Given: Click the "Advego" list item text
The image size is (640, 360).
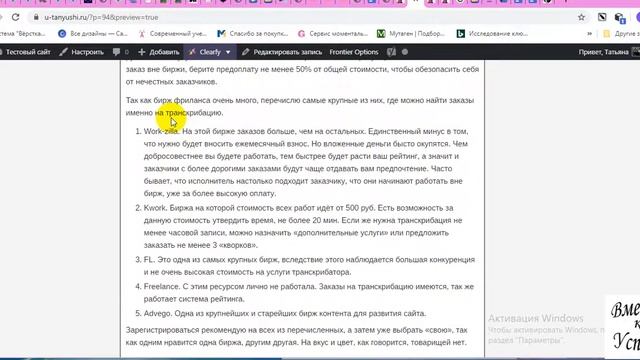Looking at the screenshot, I should (157, 313).
